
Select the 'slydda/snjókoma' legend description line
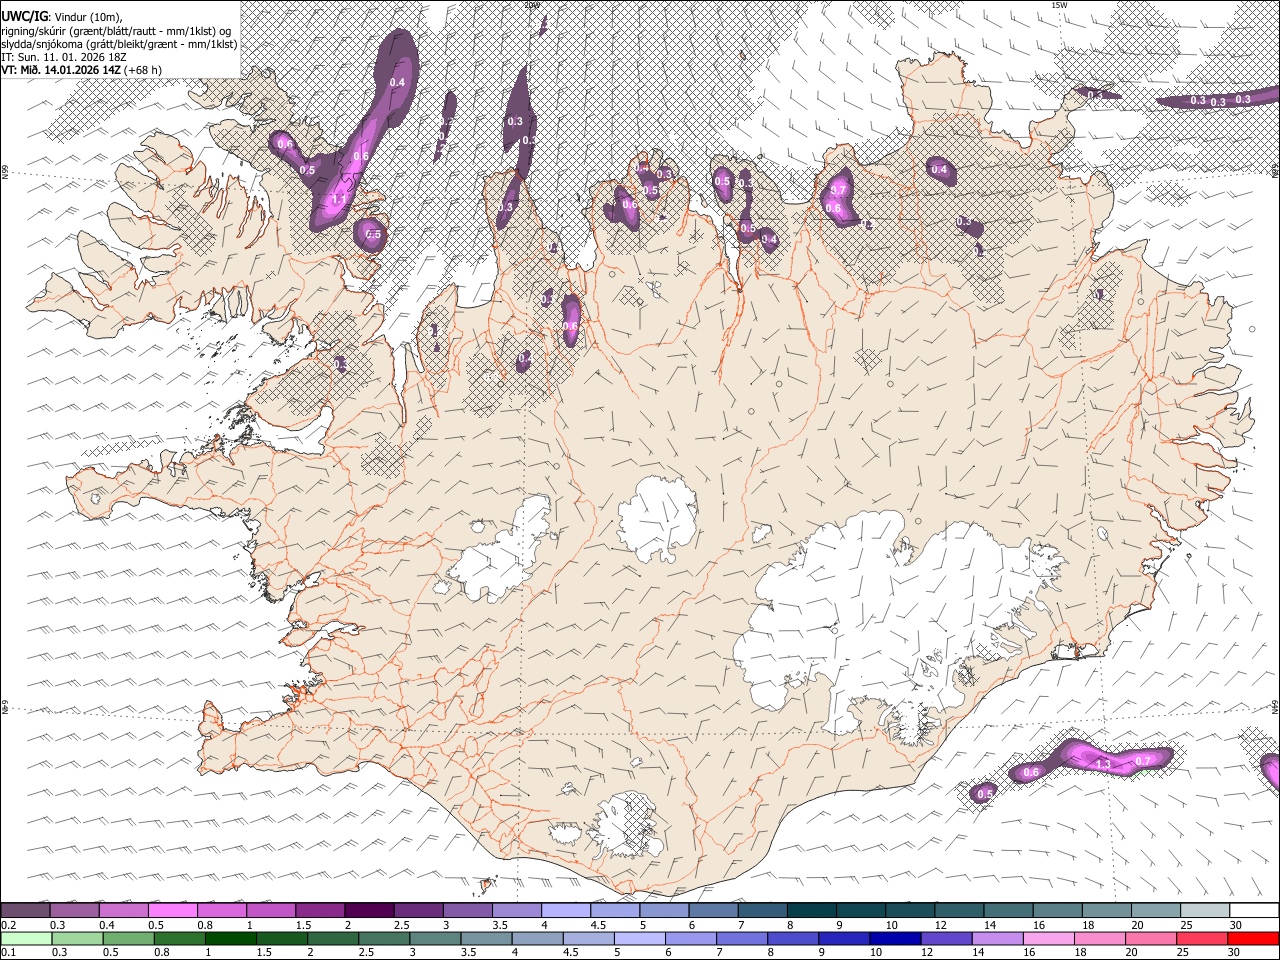pyautogui.click(x=119, y=44)
